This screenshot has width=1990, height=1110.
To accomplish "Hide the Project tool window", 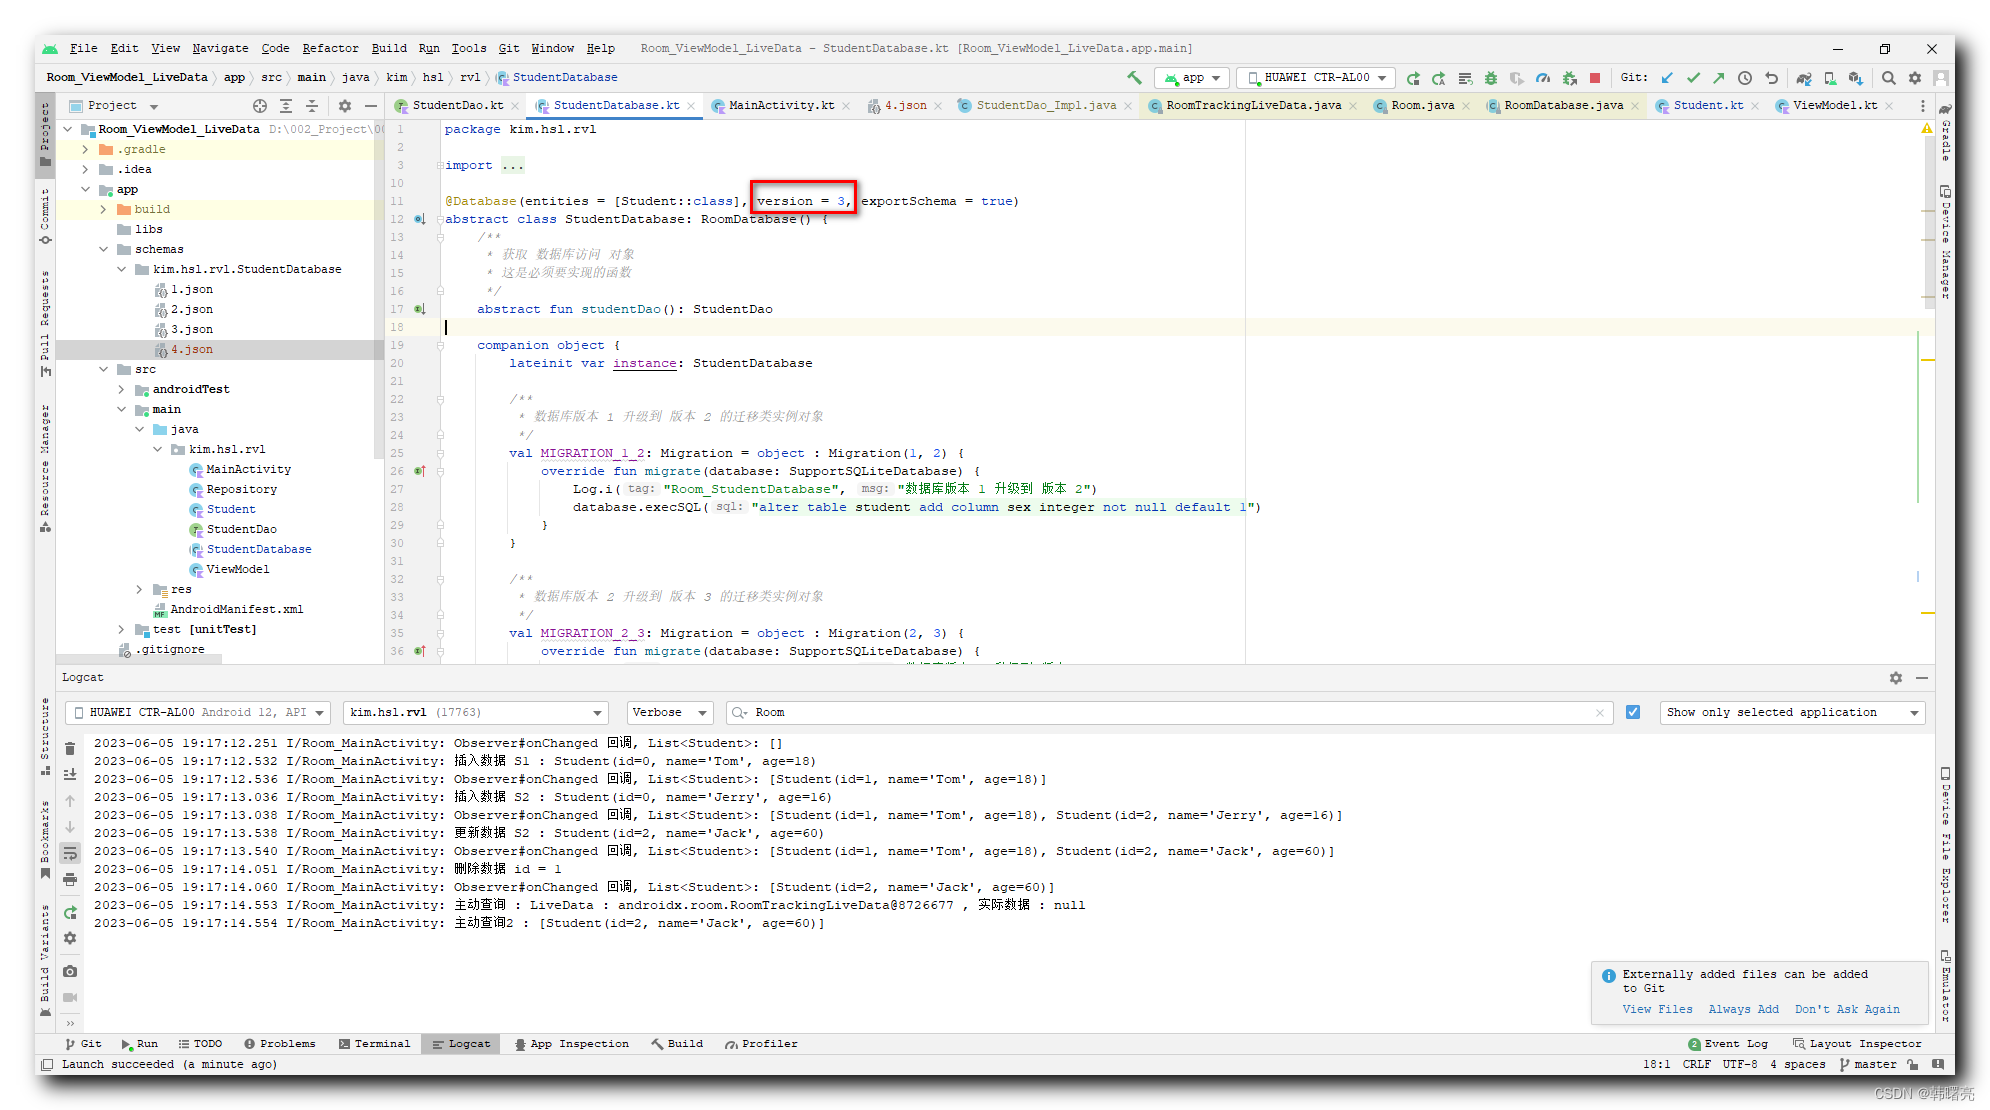I will [x=371, y=106].
